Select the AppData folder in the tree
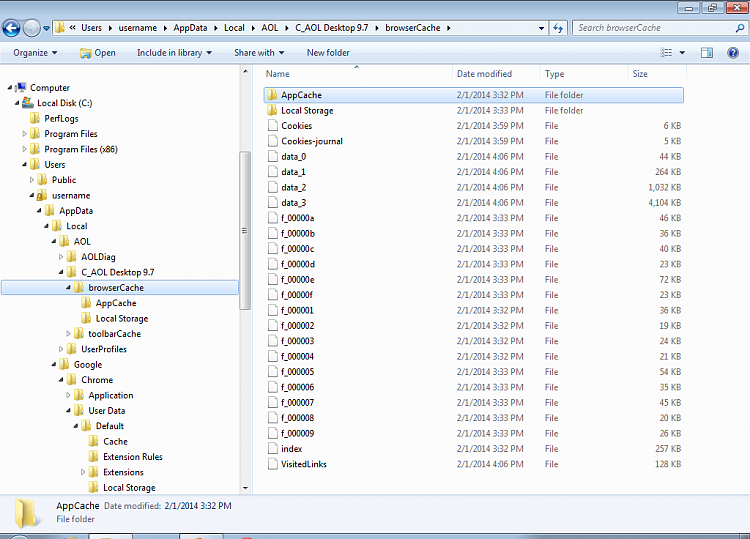The height and width of the screenshot is (539, 750). tap(76, 211)
